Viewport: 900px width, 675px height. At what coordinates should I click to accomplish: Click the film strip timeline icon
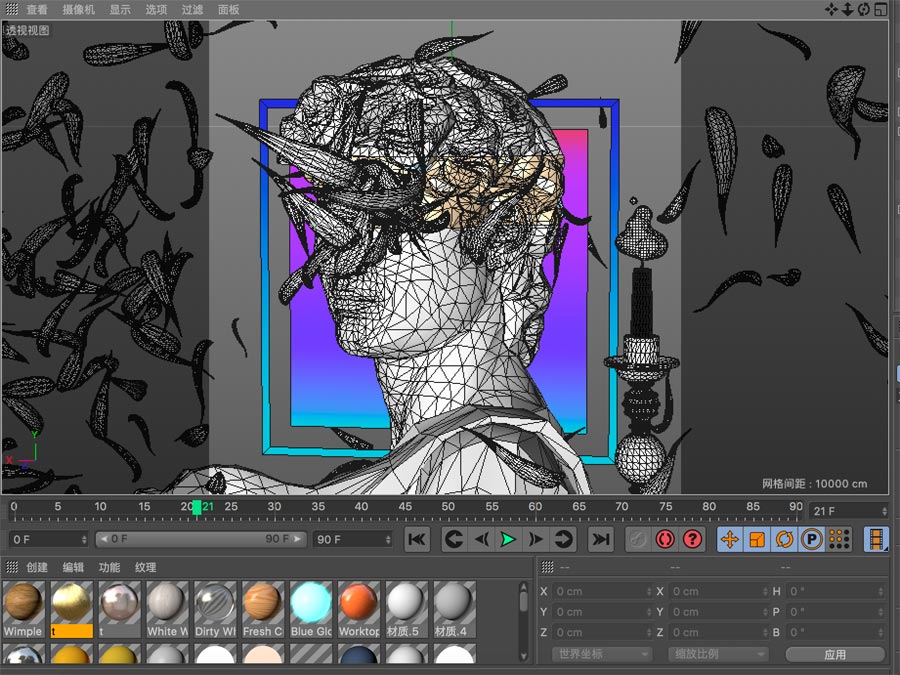(x=875, y=540)
